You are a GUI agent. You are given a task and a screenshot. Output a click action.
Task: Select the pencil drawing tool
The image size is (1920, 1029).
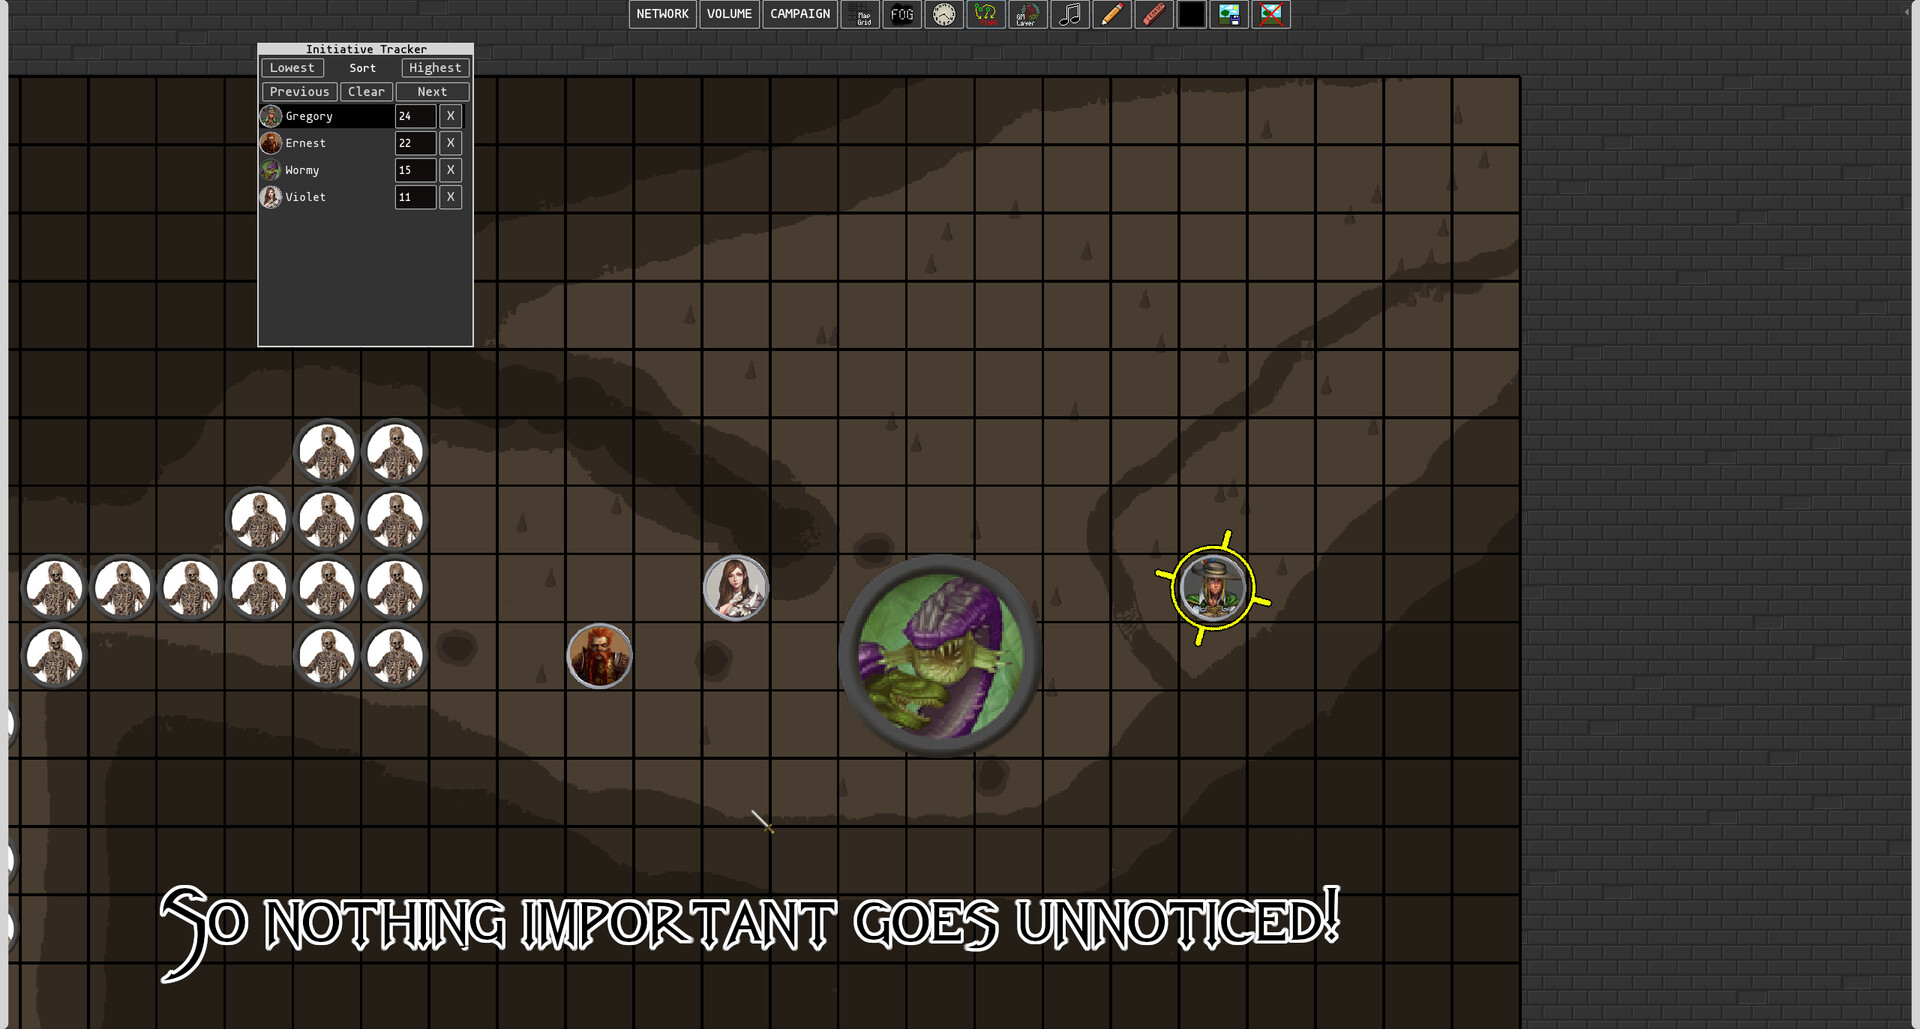click(1111, 15)
